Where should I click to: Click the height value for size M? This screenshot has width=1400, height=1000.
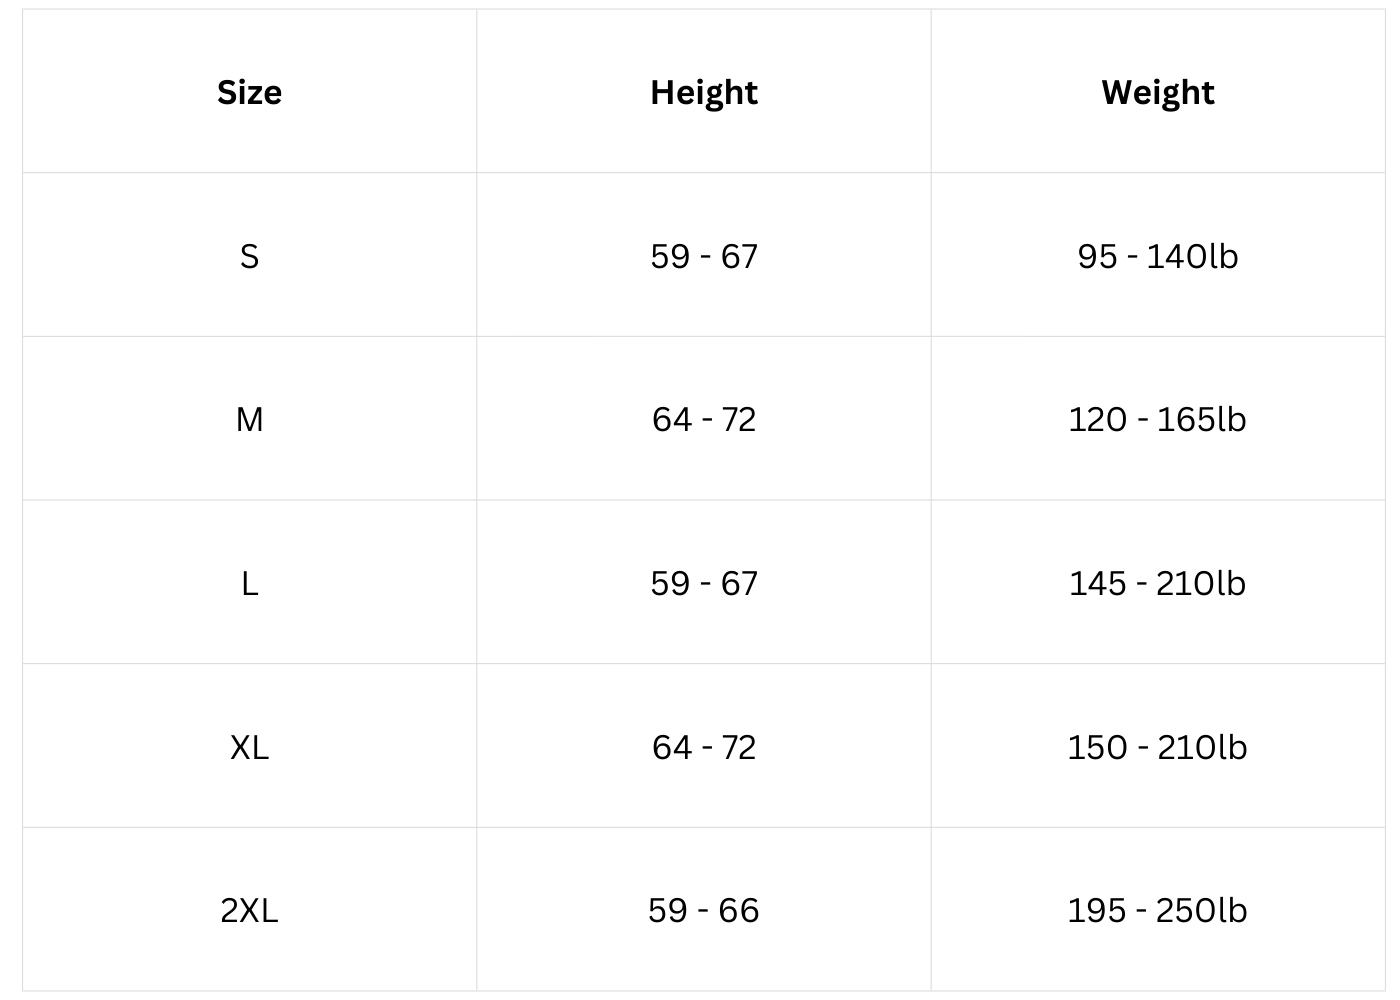pos(704,419)
